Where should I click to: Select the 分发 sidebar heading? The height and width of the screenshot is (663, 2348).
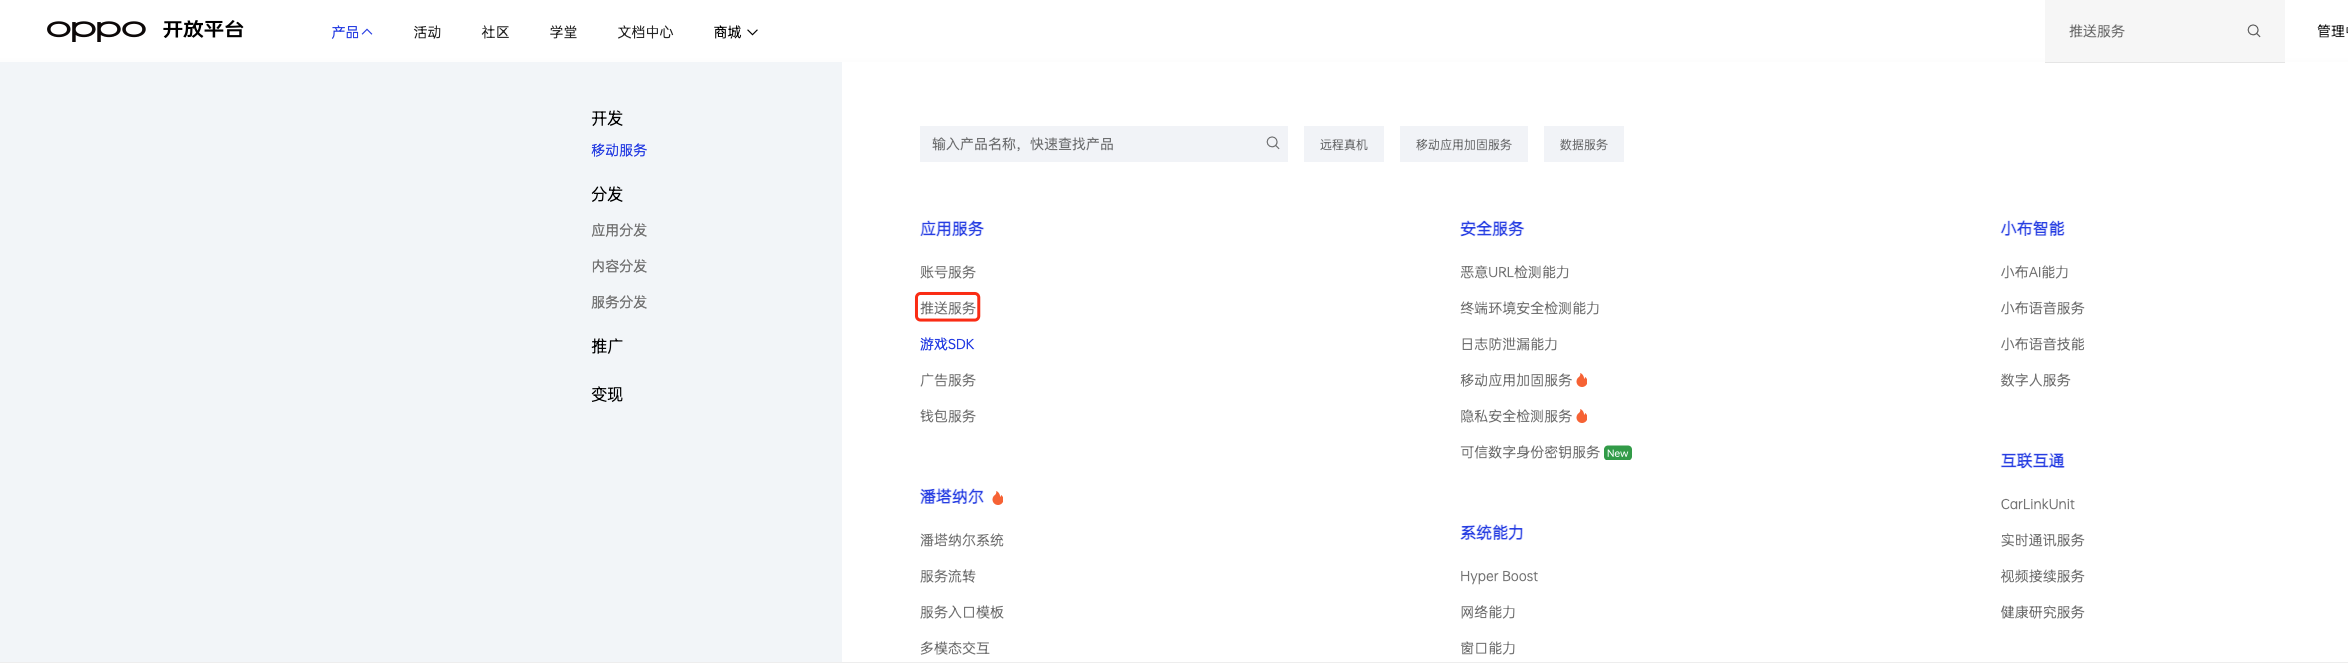[x=607, y=194]
